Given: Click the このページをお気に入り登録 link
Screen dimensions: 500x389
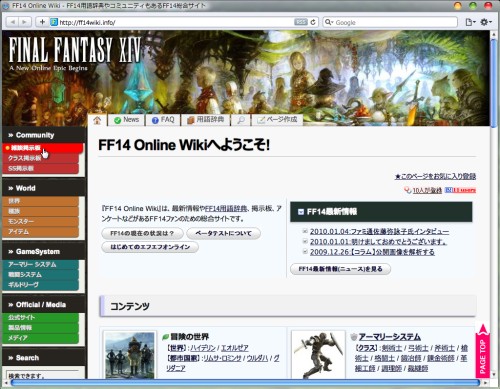Looking at the screenshot, I should pos(435,176).
